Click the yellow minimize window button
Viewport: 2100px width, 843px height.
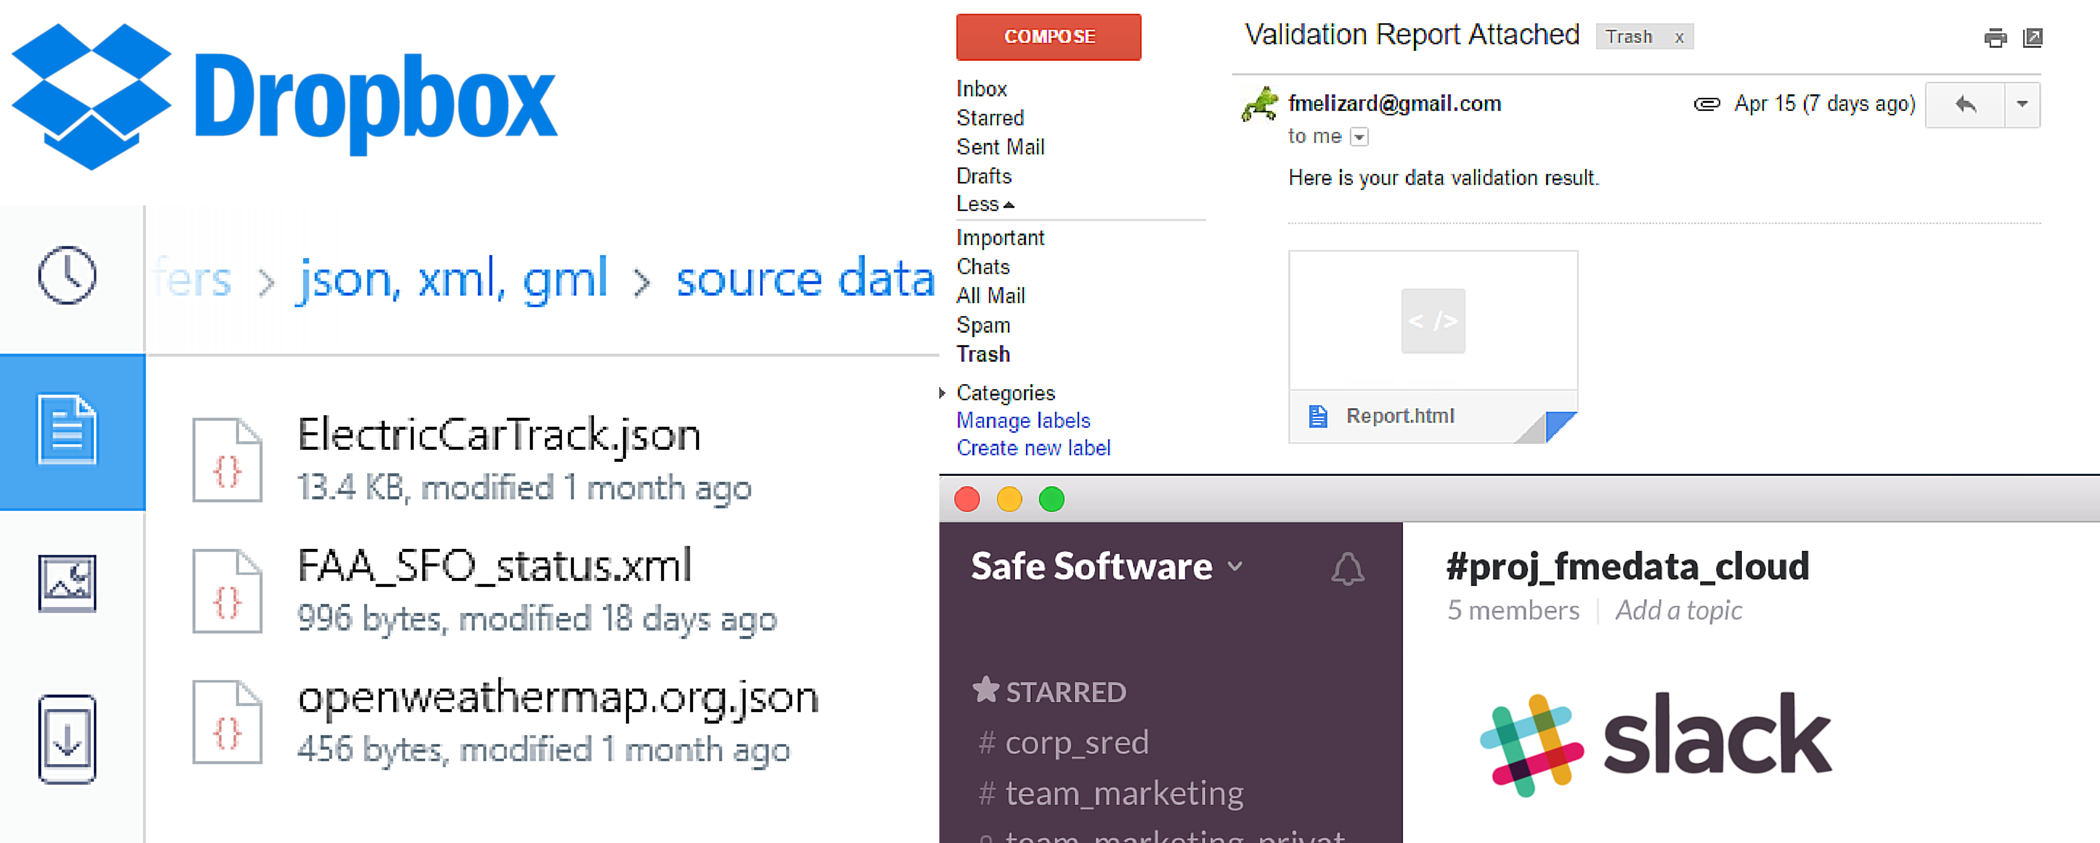click(1009, 499)
